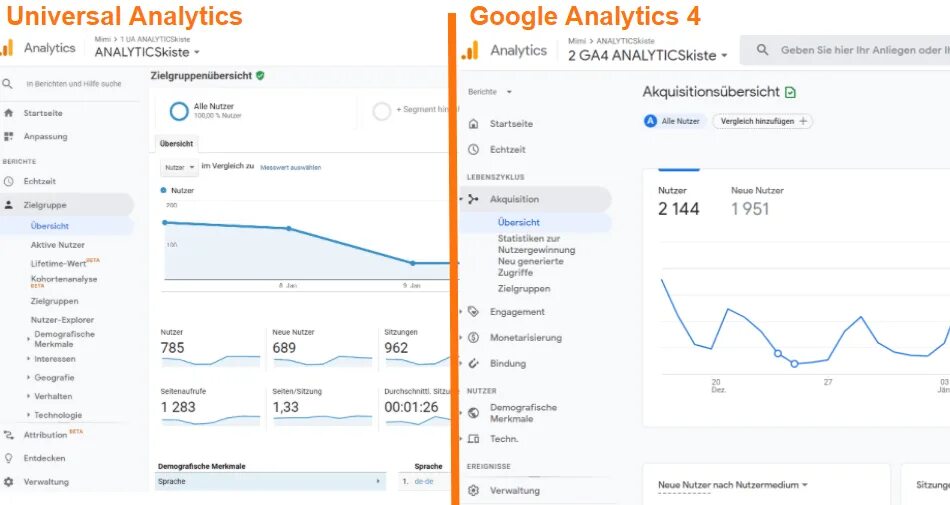The height and width of the screenshot is (505, 950).
Task: Expand the Verhalten tree item
Action: 28,396
